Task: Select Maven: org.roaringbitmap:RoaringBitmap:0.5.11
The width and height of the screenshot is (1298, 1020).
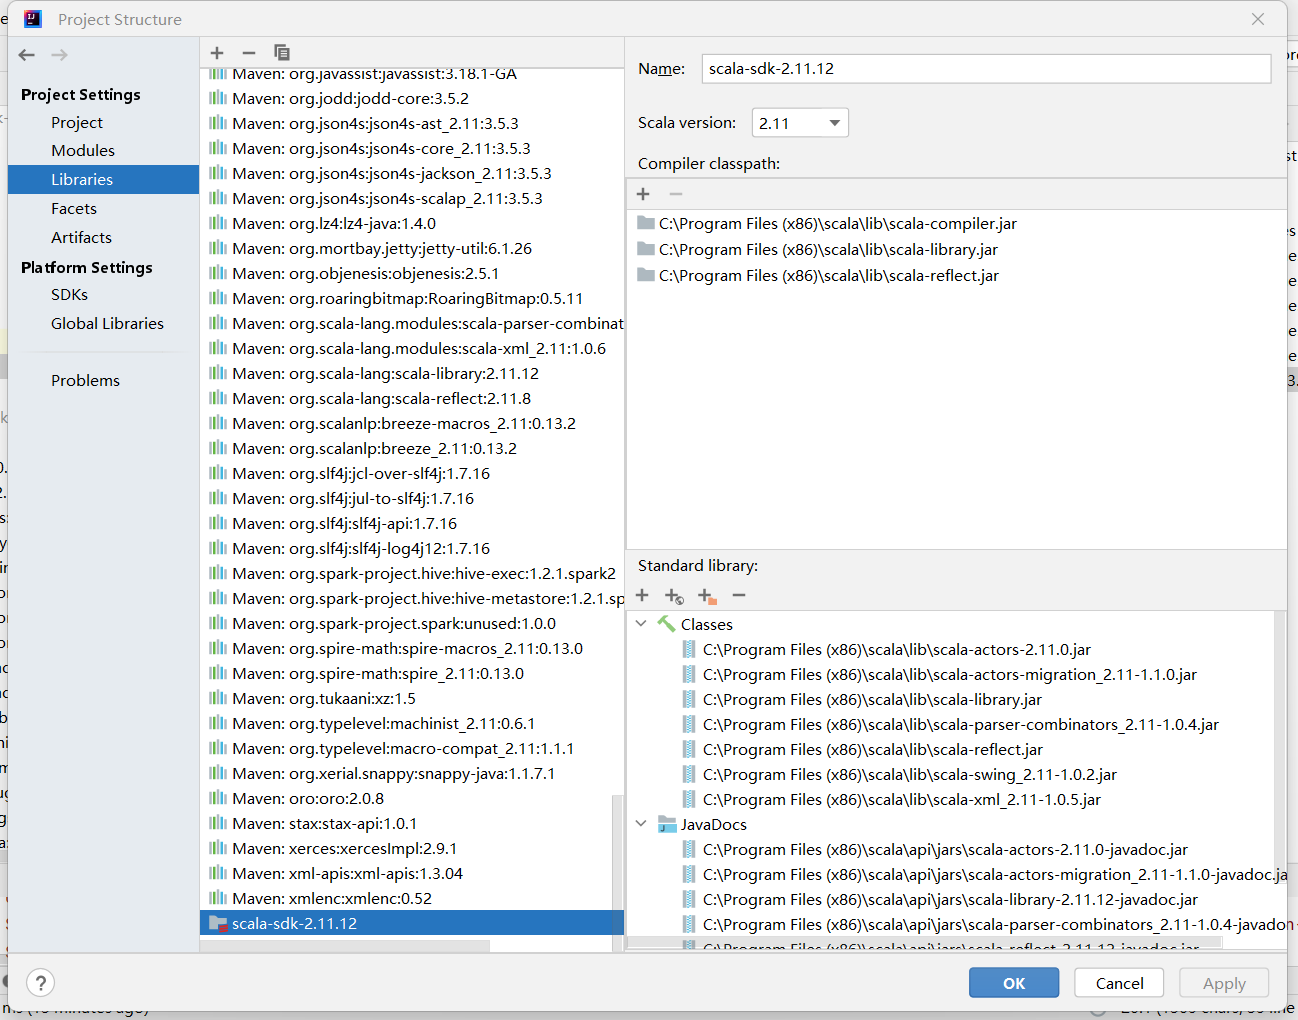Action: (412, 298)
